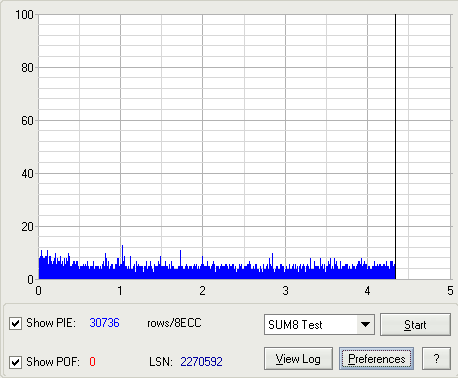Open the Preferences dialog

377,359
